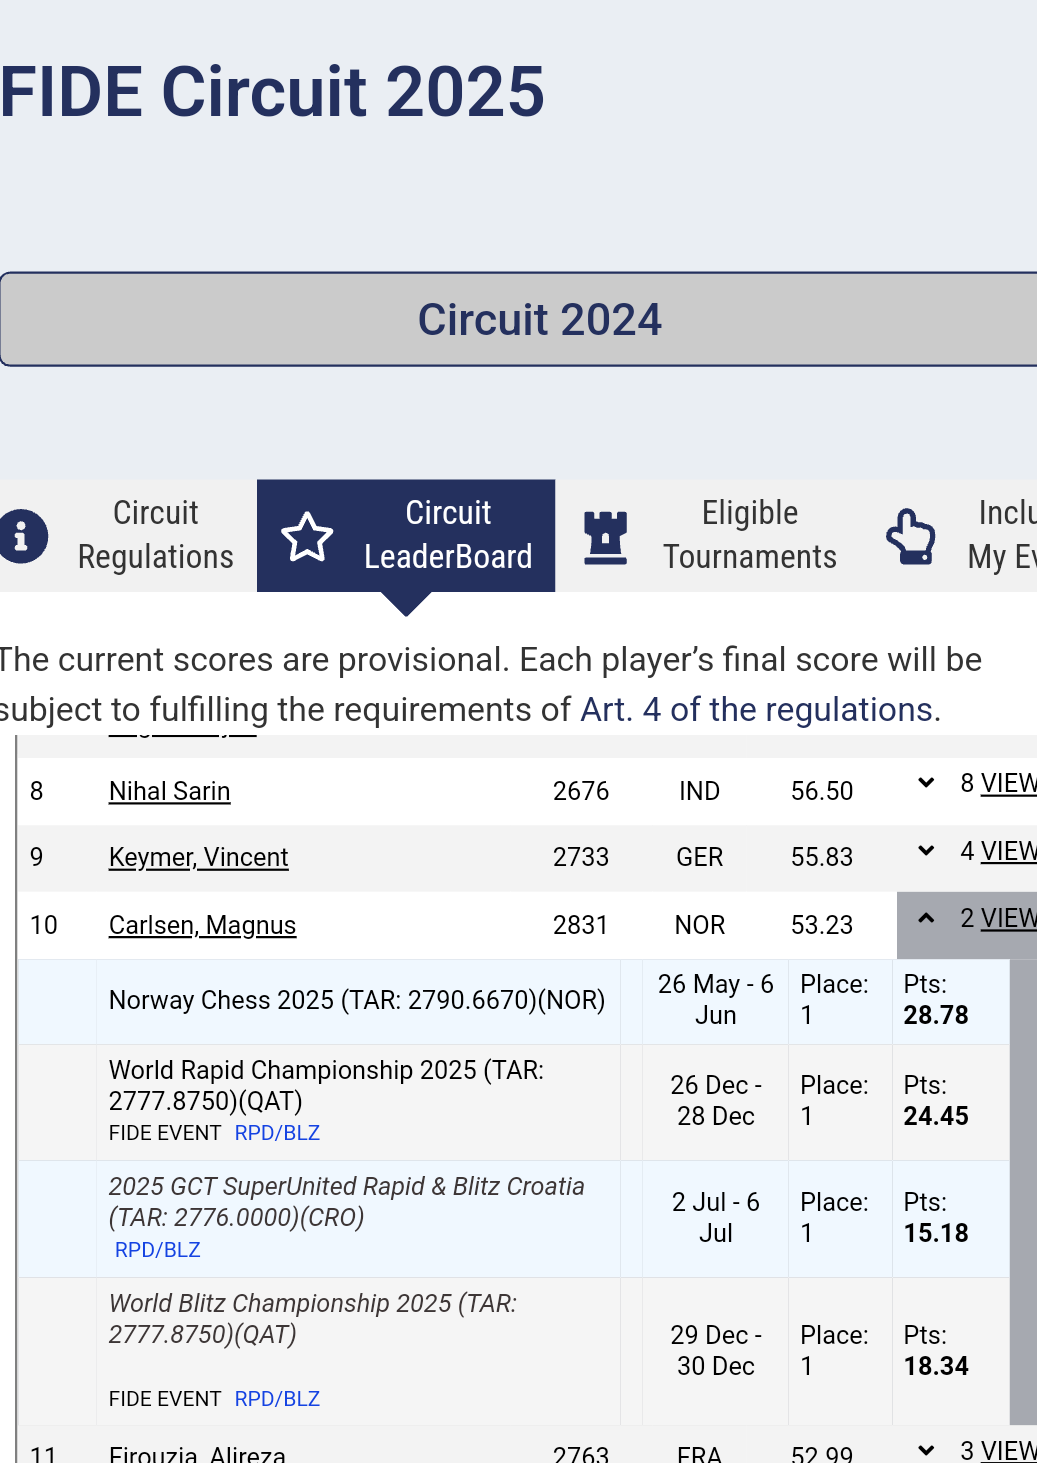
Task: Expand Firouzja, Alireza's results chevron
Action: click(x=926, y=1450)
